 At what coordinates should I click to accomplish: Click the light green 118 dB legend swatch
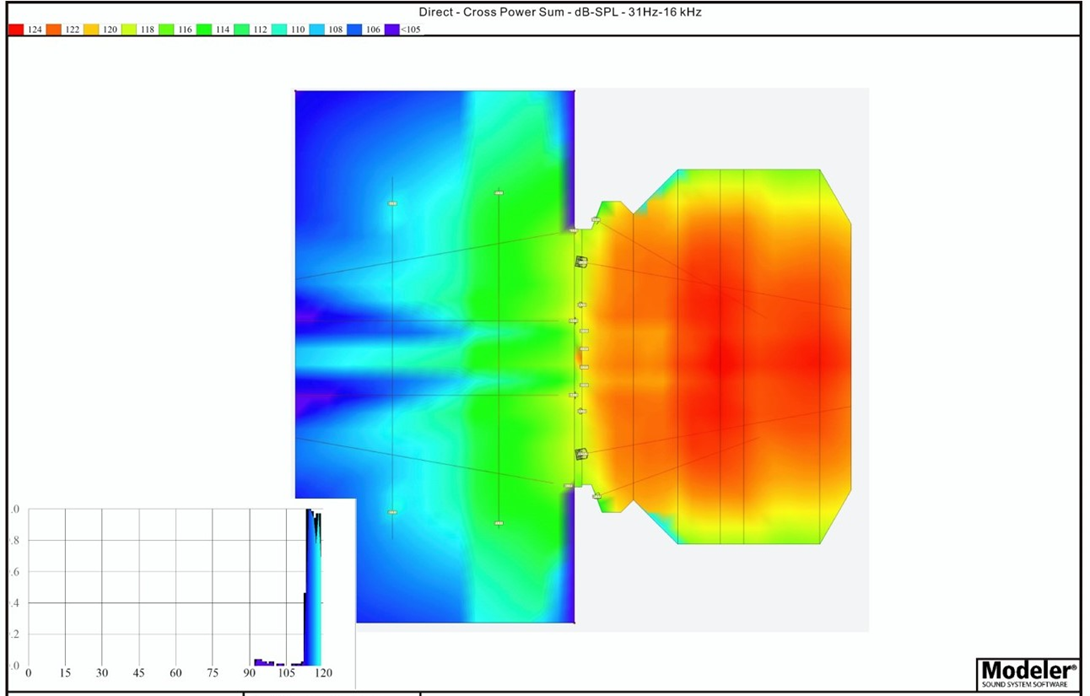[128, 30]
